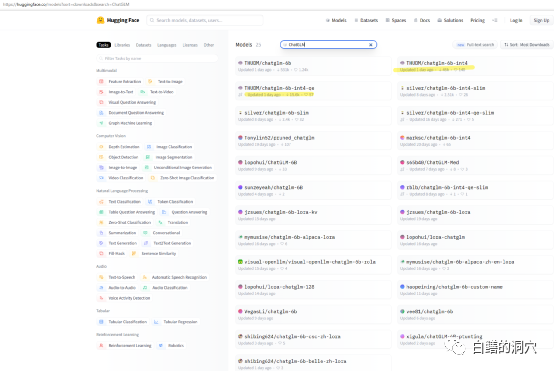The width and height of the screenshot is (554, 371).
Task: Open the Spaces navigation item
Action: (x=396, y=20)
